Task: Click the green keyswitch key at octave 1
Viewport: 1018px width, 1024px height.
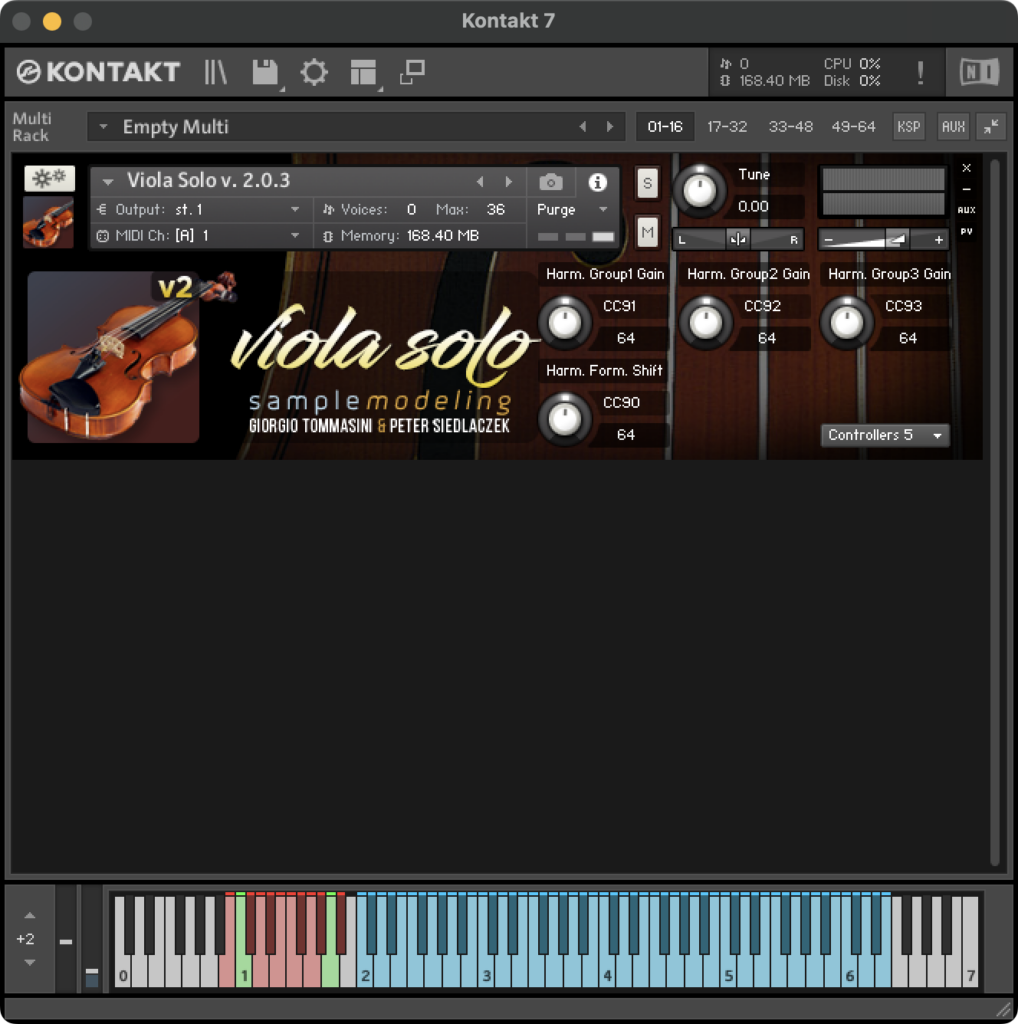Action: [x=243, y=973]
